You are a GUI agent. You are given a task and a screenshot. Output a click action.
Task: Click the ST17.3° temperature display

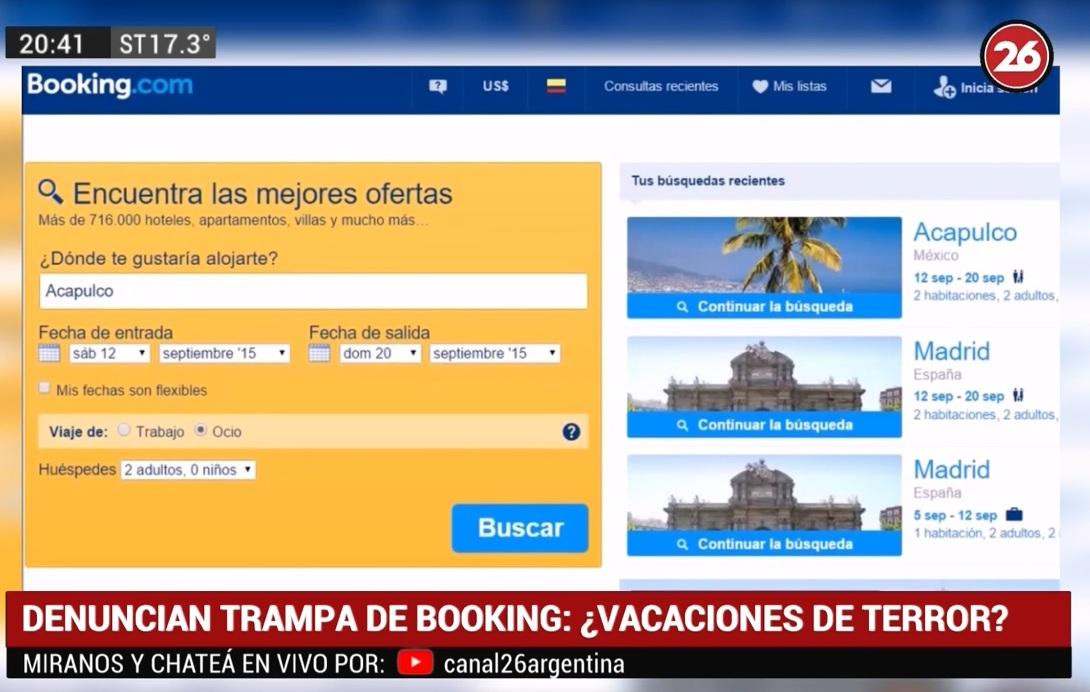(x=164, y=44)
